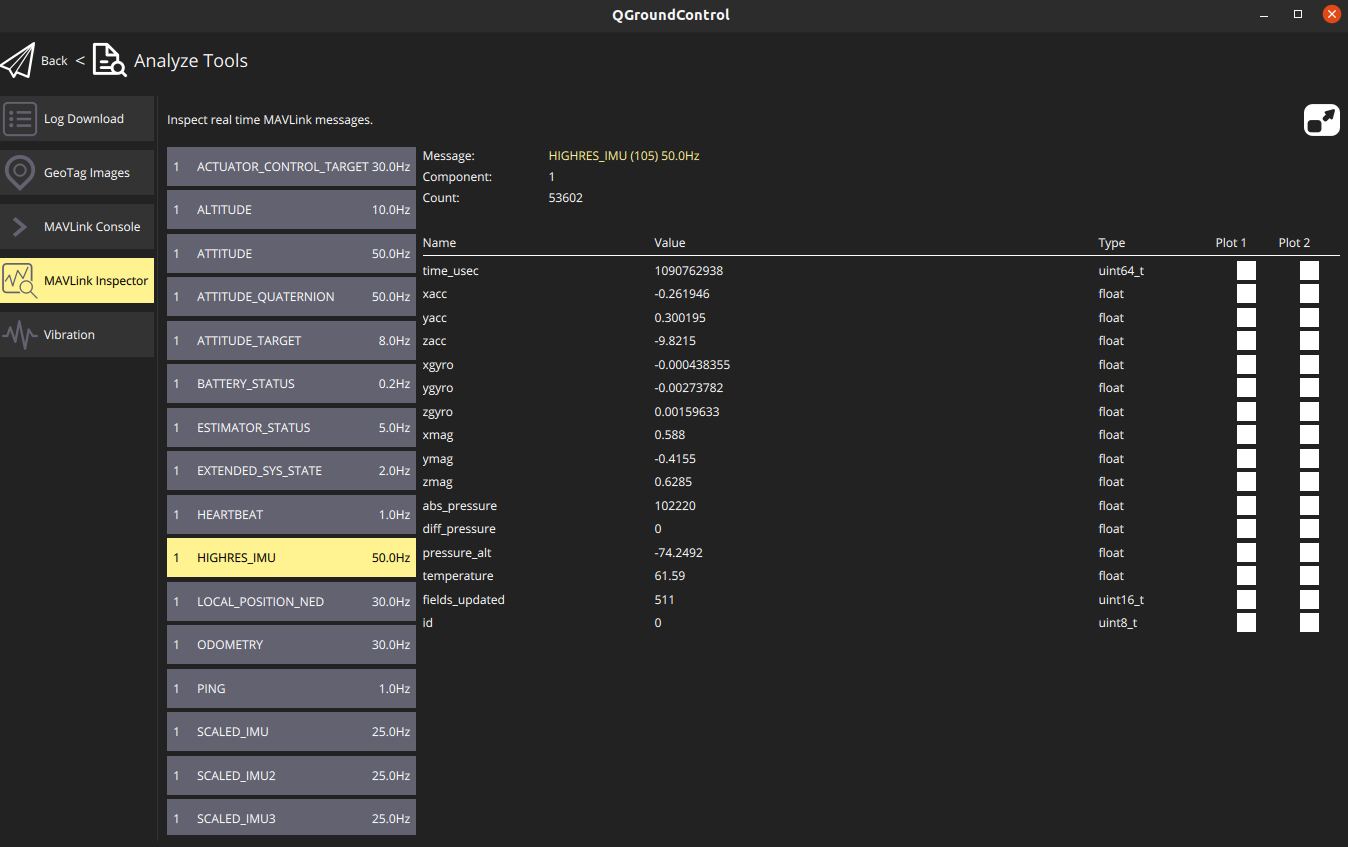The width and height of the screenshot is (1348, 847).
Task: Select the highlighted HIGHRES_IMU message
Action: (x=291, y=558)
